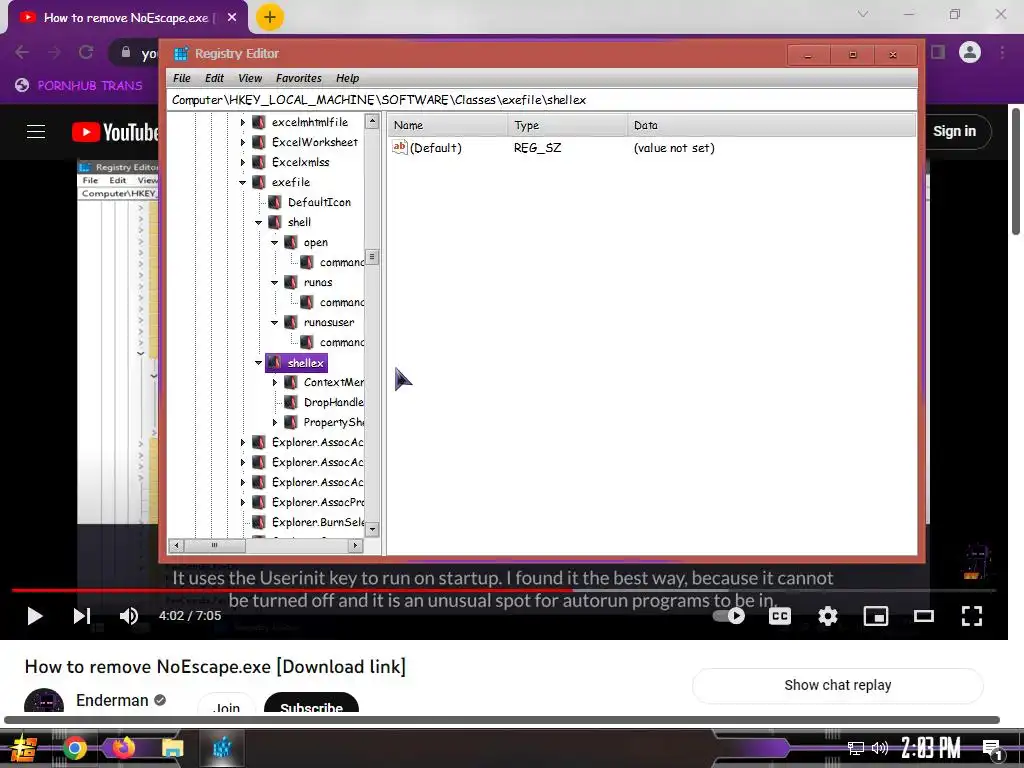
Task: Click tree scrollbar down arrow
Action: point(372,530)
